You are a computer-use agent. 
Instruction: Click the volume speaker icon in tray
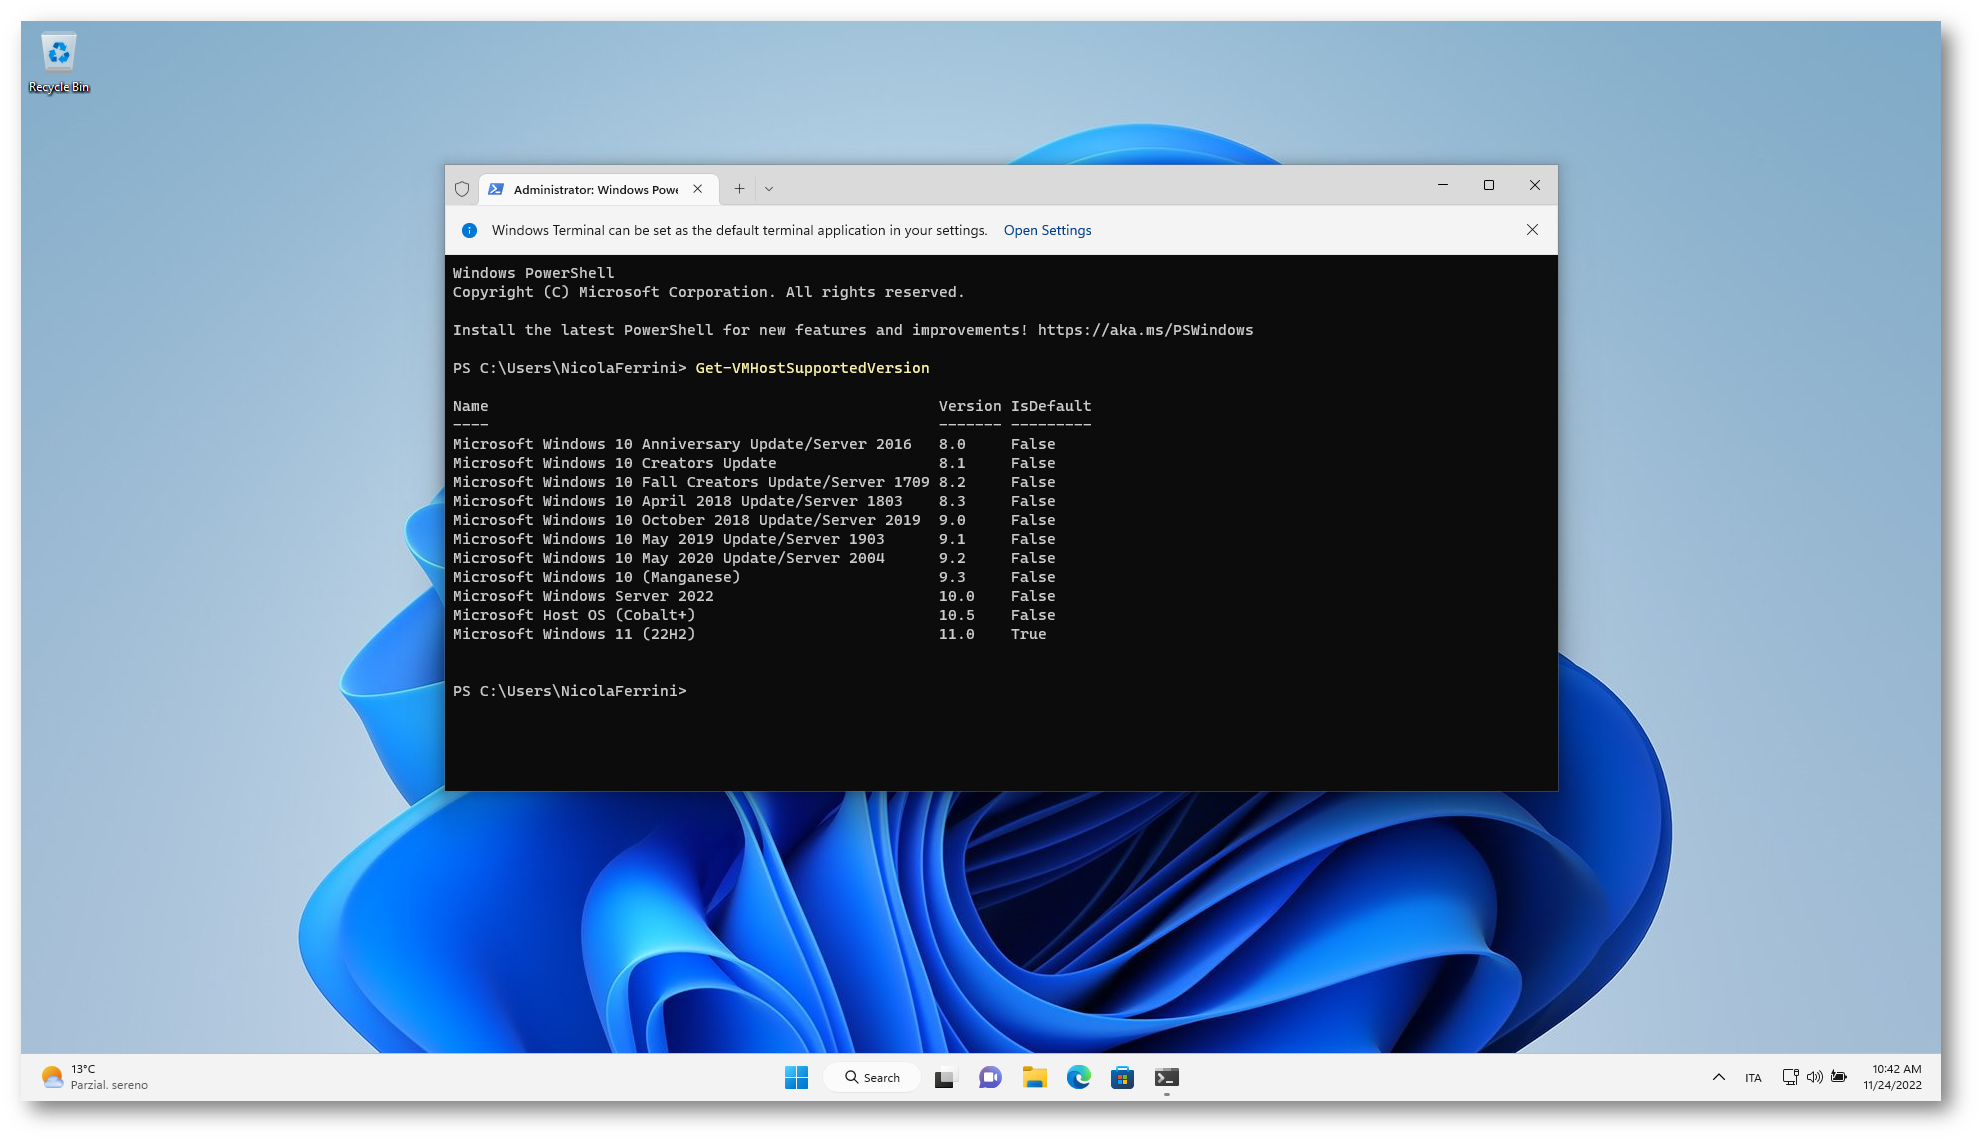pyautogui.click(x=1814, y=1077)
